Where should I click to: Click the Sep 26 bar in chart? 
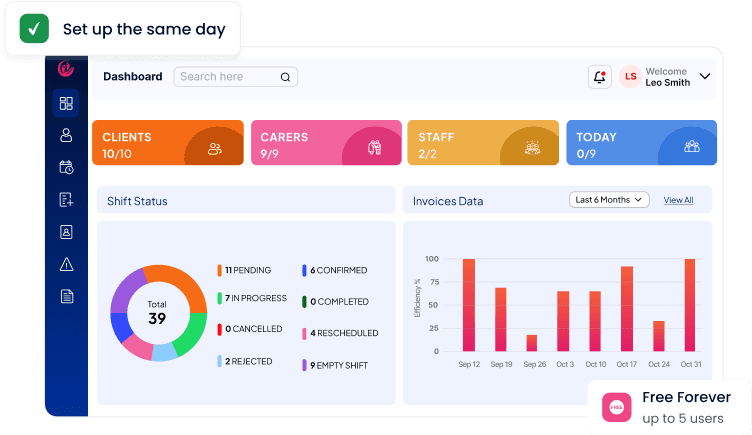(531, 343)
